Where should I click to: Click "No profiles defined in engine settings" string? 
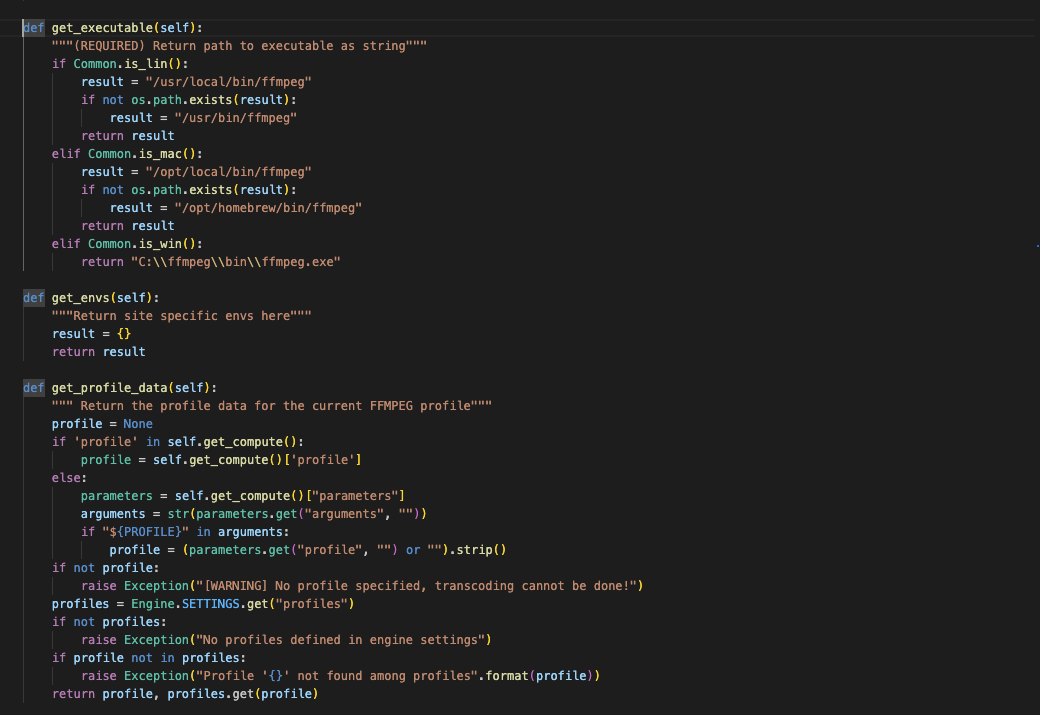point(341,640)
